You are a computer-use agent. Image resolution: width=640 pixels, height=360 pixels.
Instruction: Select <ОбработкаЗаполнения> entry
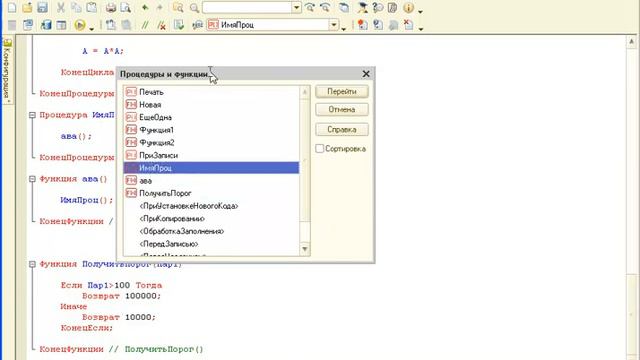[211, 231]
